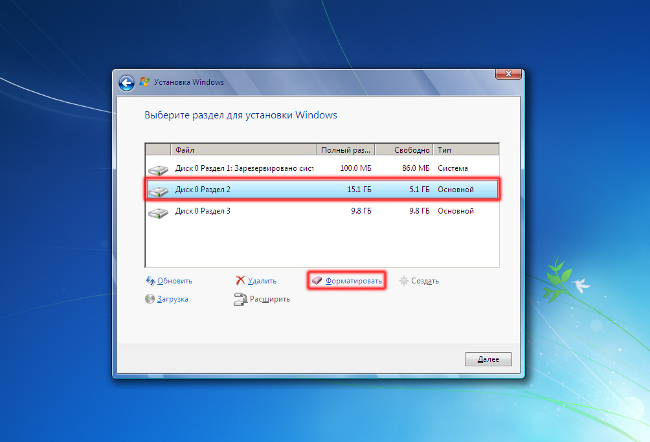
Task: Select row Диск 0 Раздел 1: Зарезервировано
Action: coord(322,168)
